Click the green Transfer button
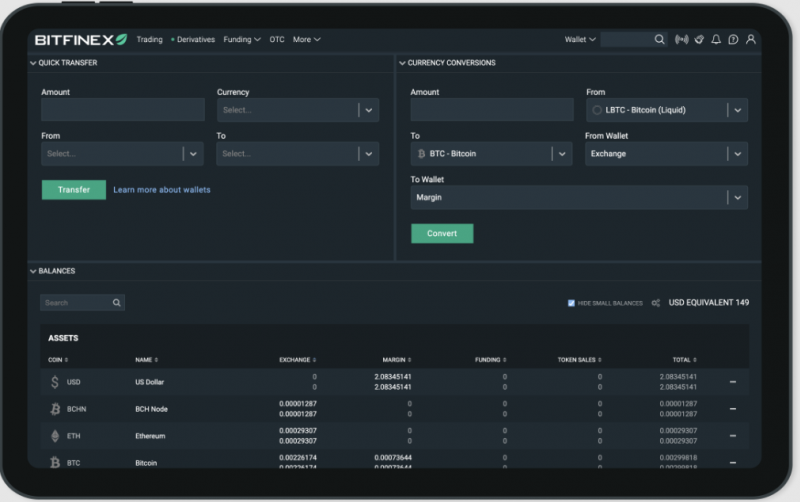 click(x=73, y=190)
